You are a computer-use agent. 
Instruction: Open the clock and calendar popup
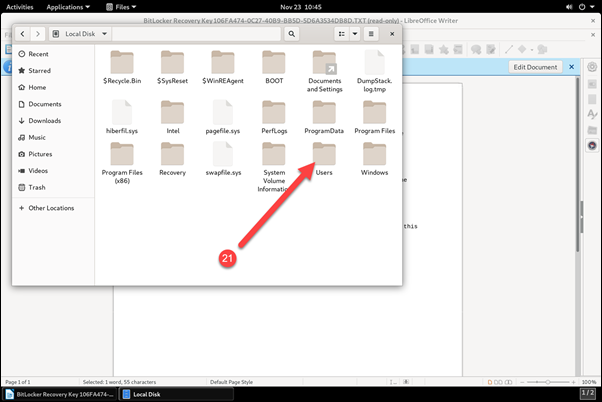pyautogui.click(x=301, y=7)
